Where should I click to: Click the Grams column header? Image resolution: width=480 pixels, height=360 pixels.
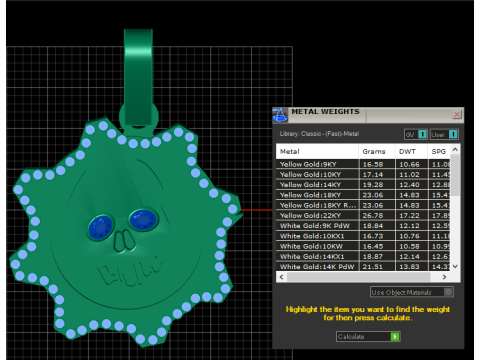[x=377, y=151]
